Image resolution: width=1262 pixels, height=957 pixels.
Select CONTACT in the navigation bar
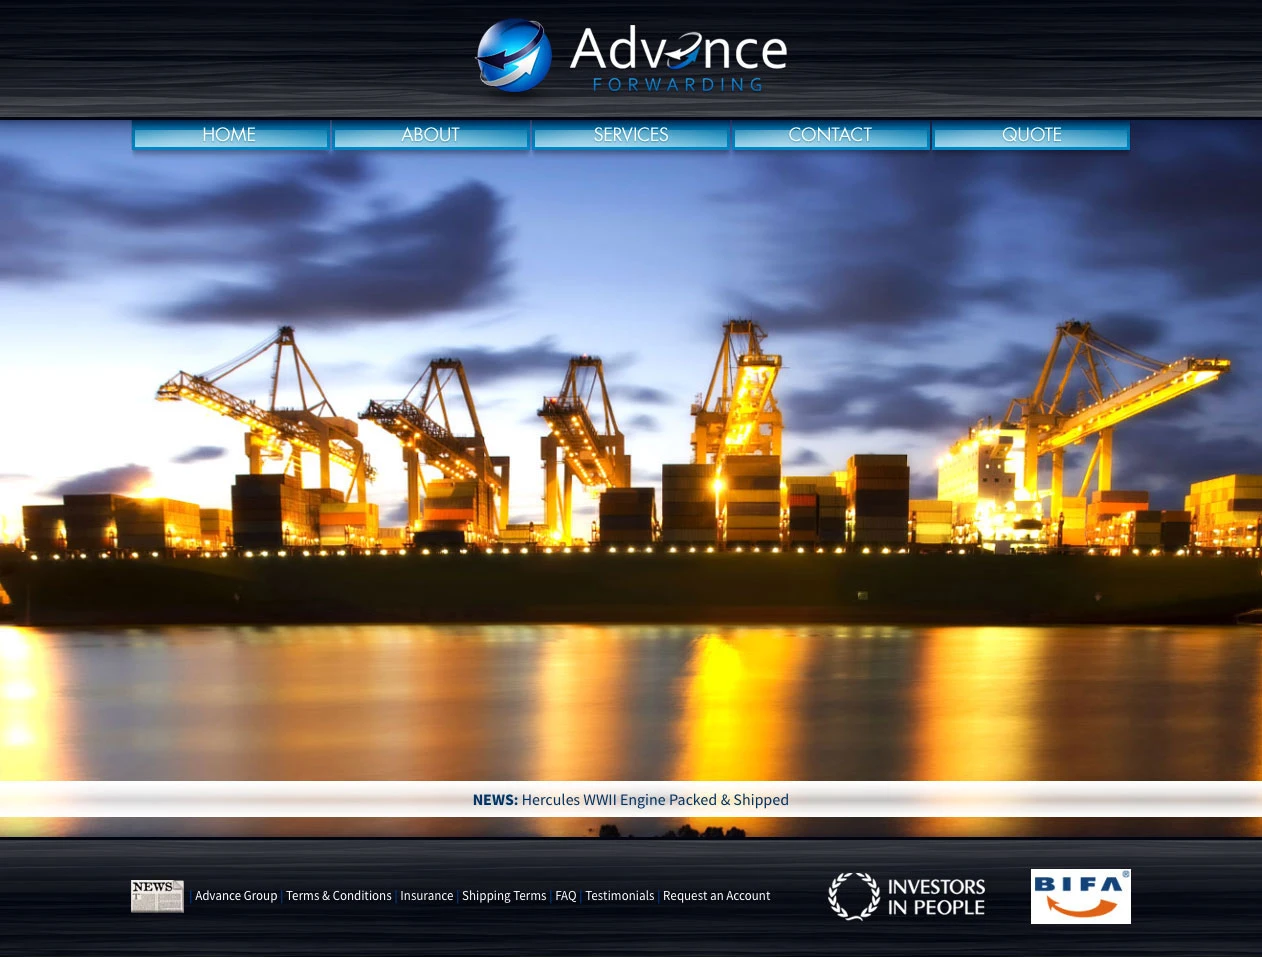830,135
